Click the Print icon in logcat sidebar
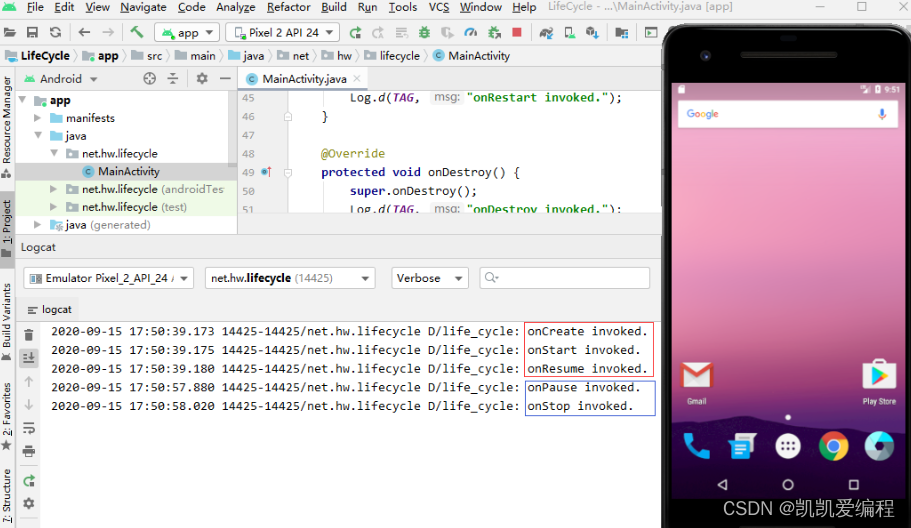 pos(29,451)
